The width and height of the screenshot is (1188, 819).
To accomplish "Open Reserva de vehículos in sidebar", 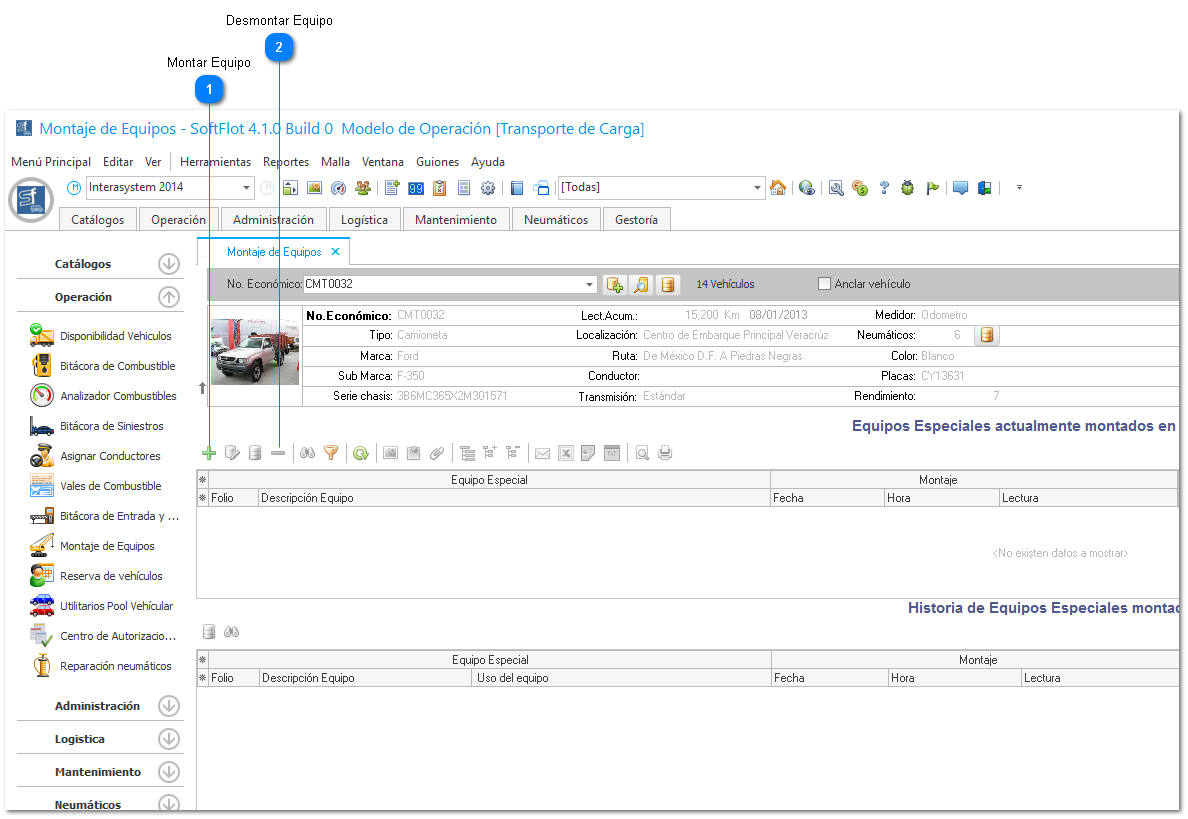I will (110, 576).
